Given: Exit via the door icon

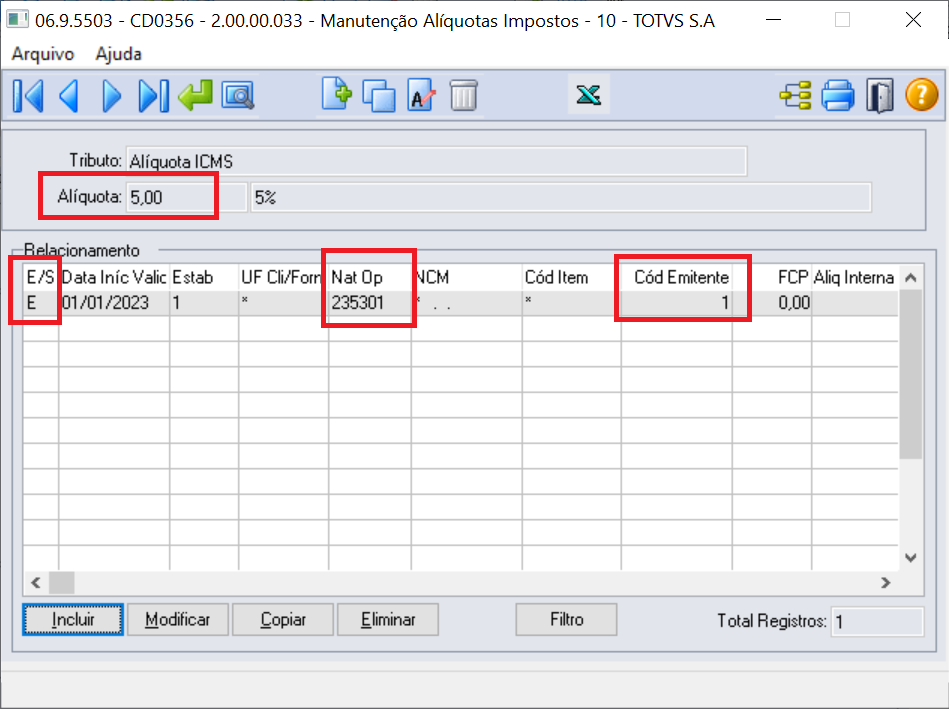Looking at the screenshot, I should point(879,96).
